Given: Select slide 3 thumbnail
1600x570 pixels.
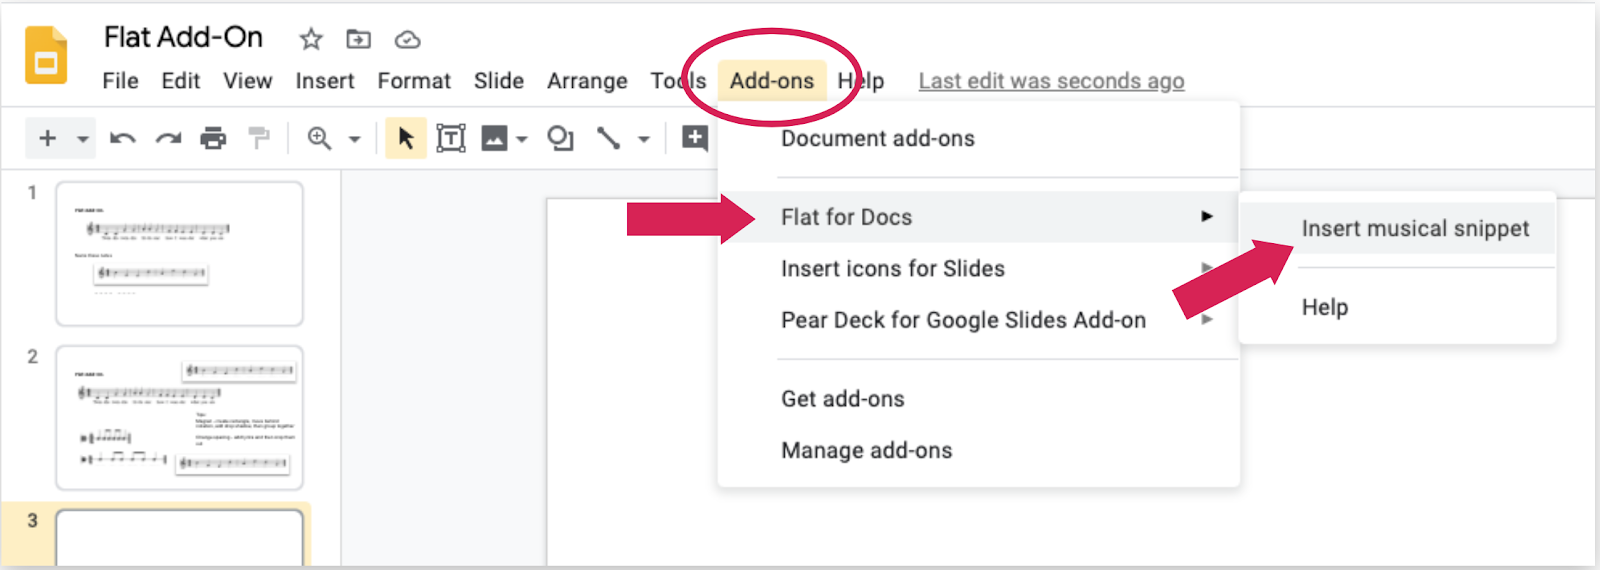Looking at the screenshot, I should 180,538.
